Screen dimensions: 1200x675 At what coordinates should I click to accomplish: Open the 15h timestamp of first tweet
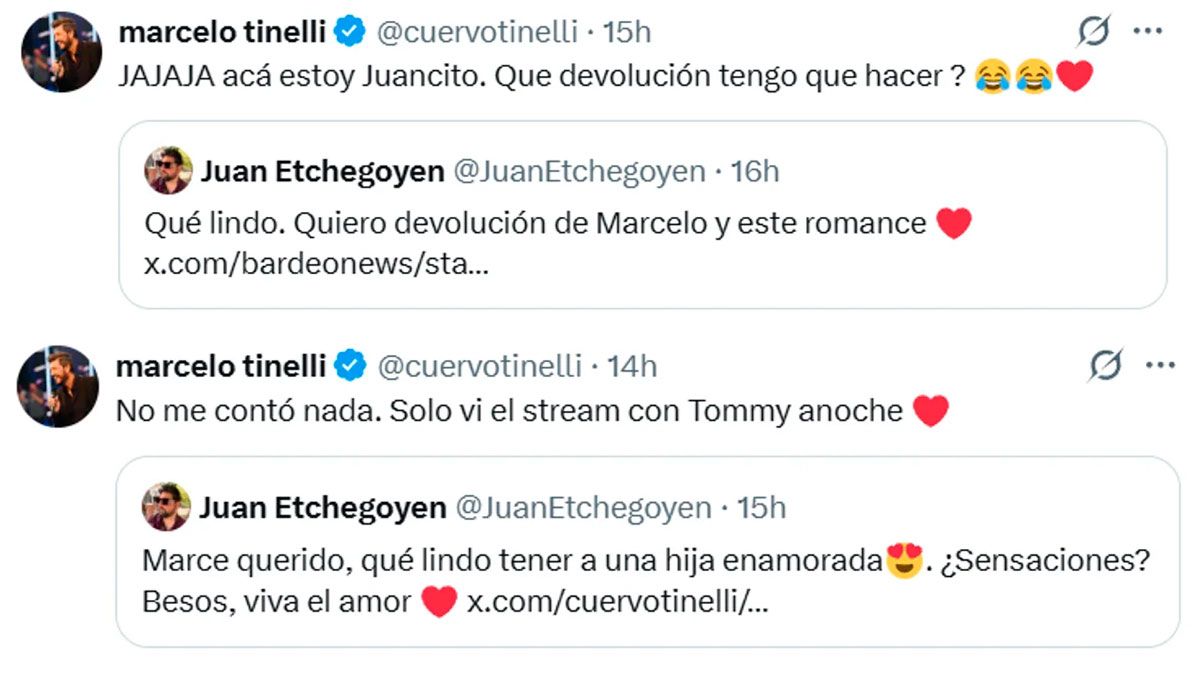627,32
